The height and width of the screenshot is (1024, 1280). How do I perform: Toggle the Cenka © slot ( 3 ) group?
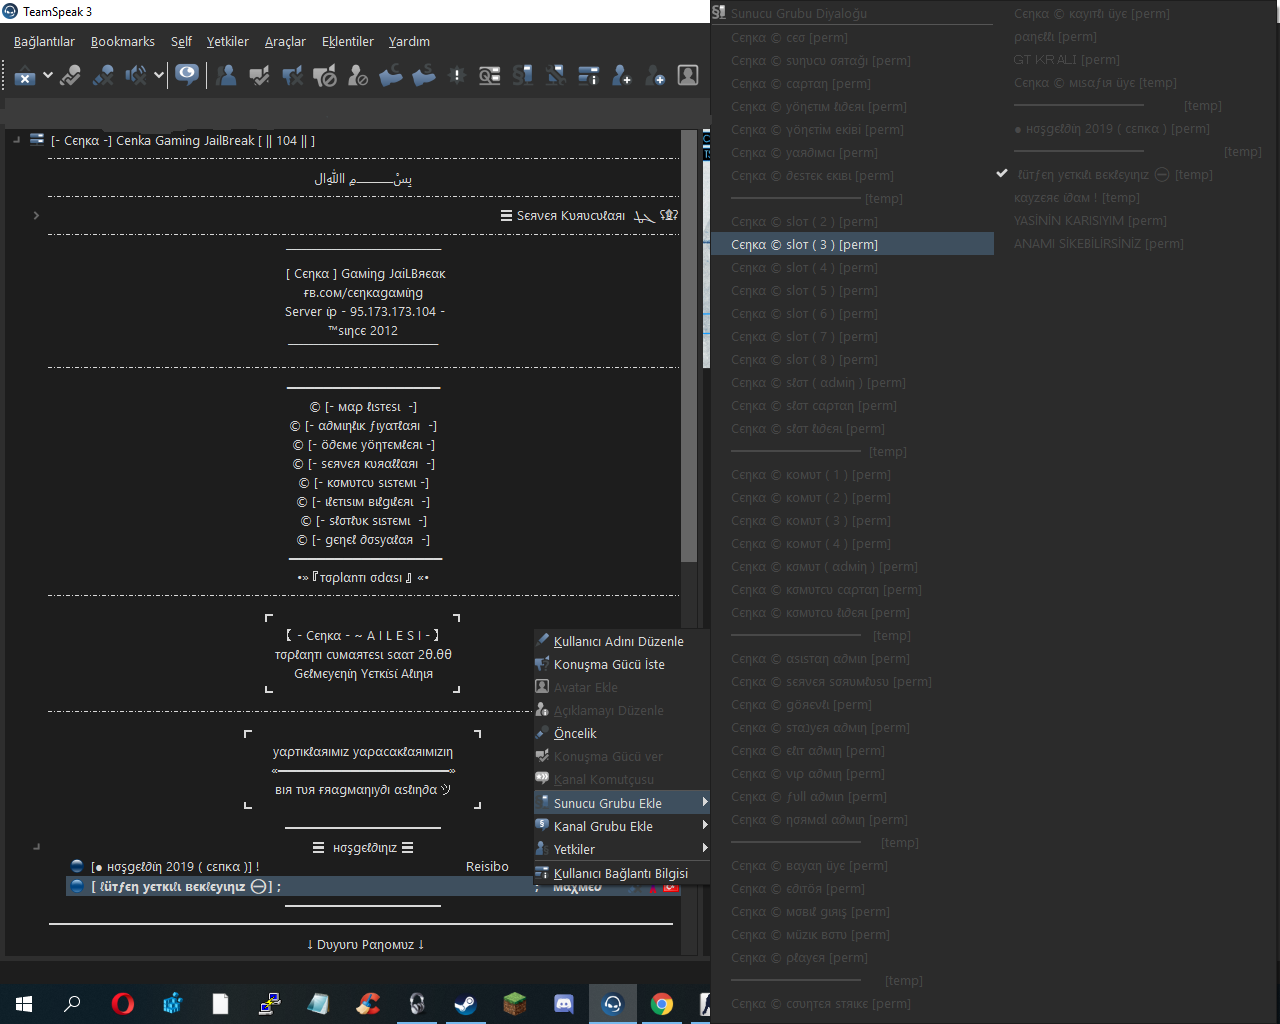(852, 244)
